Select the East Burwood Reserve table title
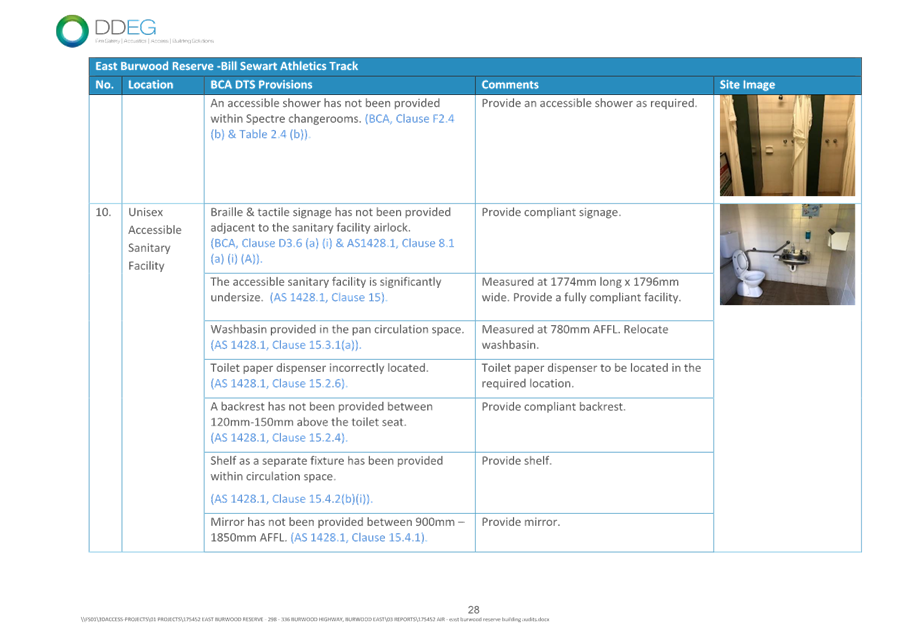The width and height of the screenshot is (923, 637). click(x=226, y=66)
